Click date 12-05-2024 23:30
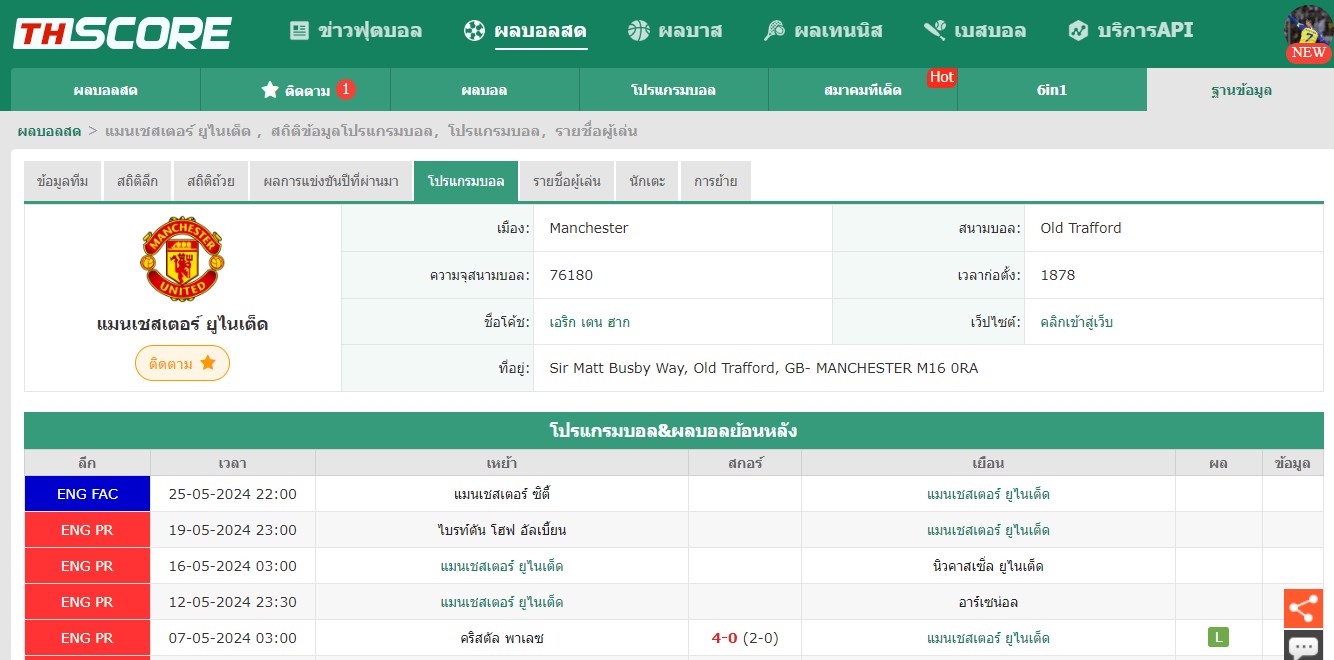This screenshot has width=1334, height=660. point(233,602)
